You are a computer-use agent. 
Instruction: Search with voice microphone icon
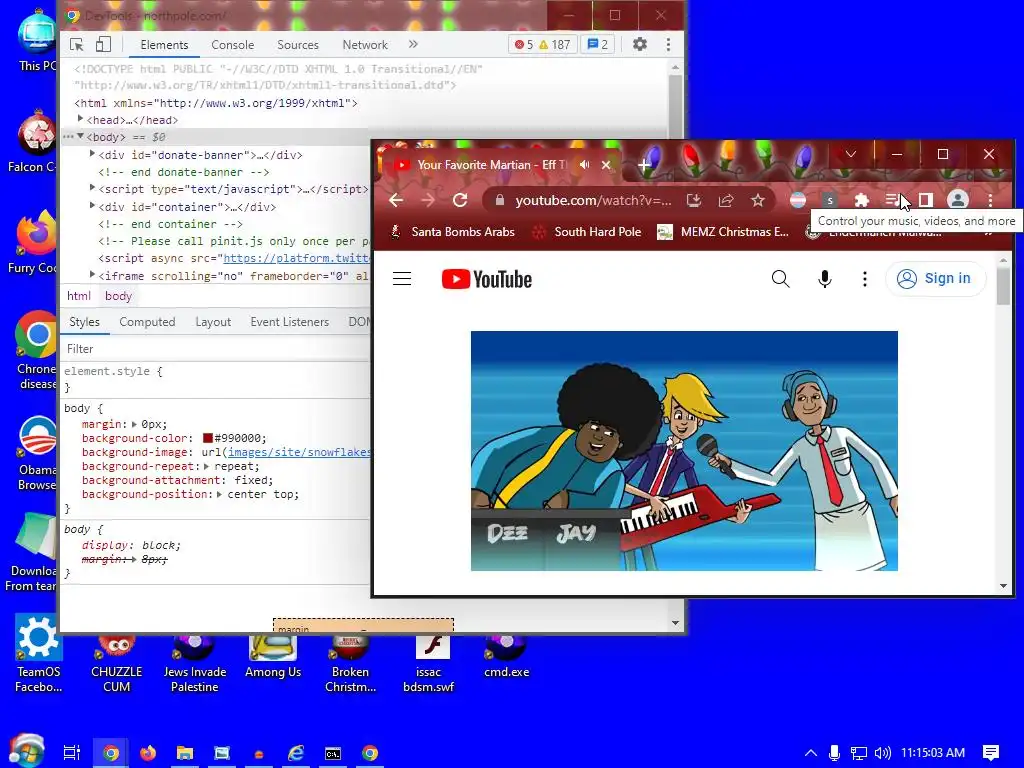(x=825, y=279)
